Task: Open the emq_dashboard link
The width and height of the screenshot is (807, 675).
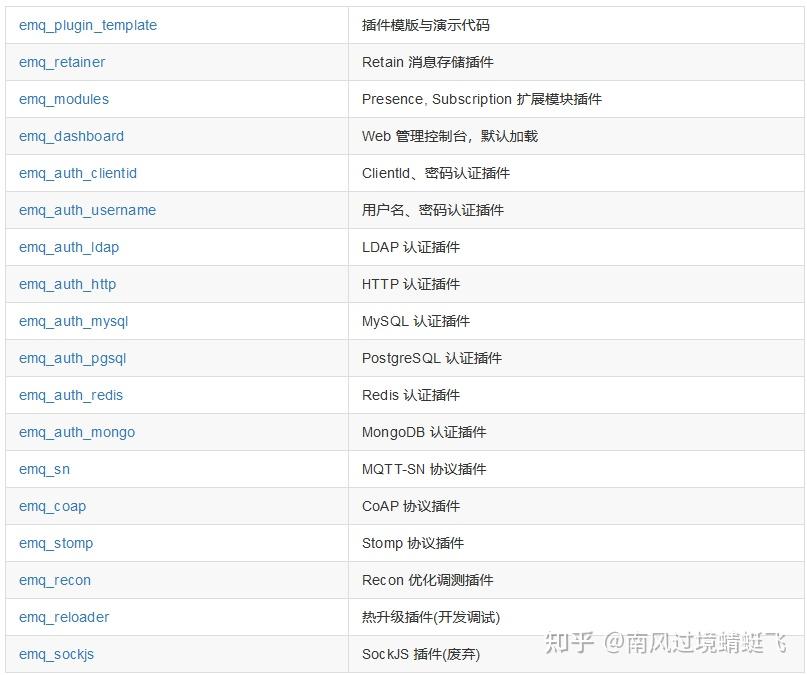Action: click(x=72, y=136)
